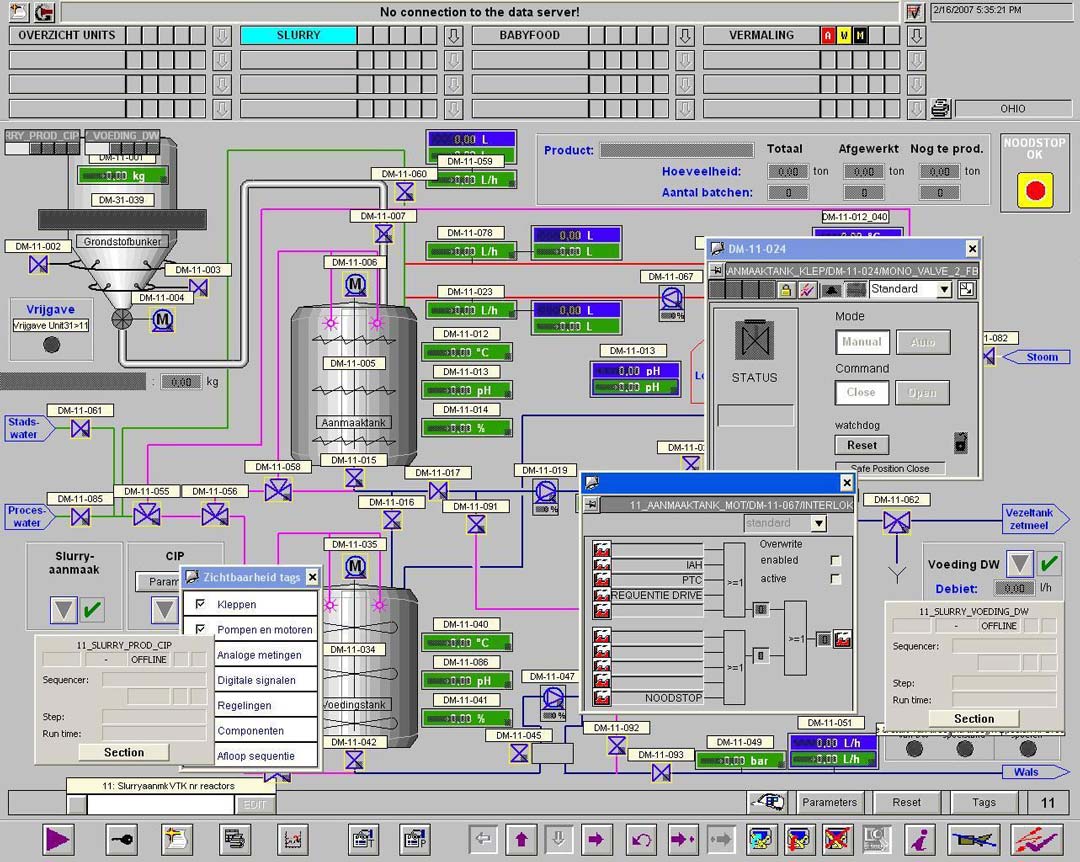Expand the down arrow next to SLURRY tab
Screen dimensions: 1080x862
(x=453, y=36)
